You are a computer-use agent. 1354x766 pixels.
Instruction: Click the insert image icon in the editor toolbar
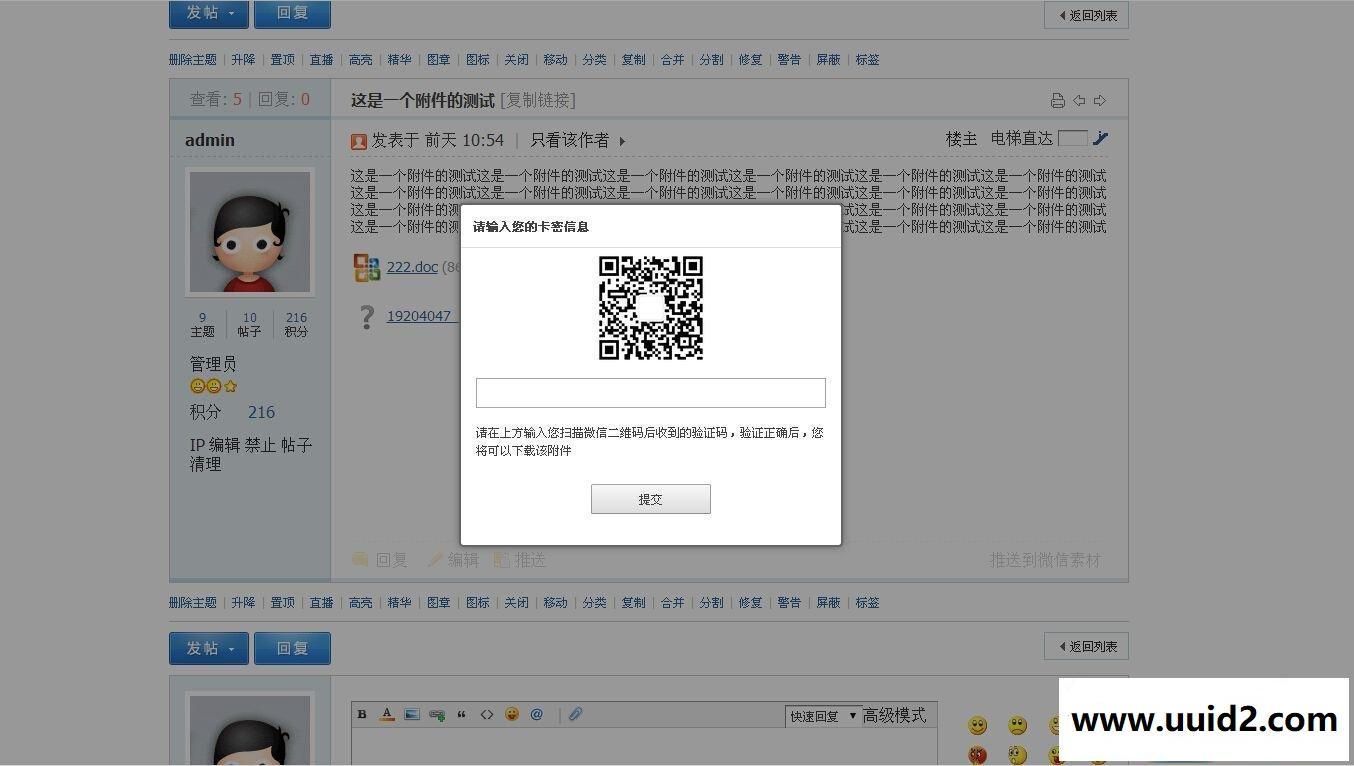coord(411,714)
